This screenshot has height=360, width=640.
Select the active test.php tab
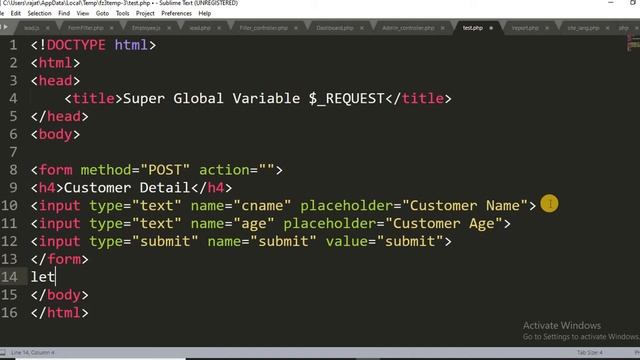pos(472,28)
